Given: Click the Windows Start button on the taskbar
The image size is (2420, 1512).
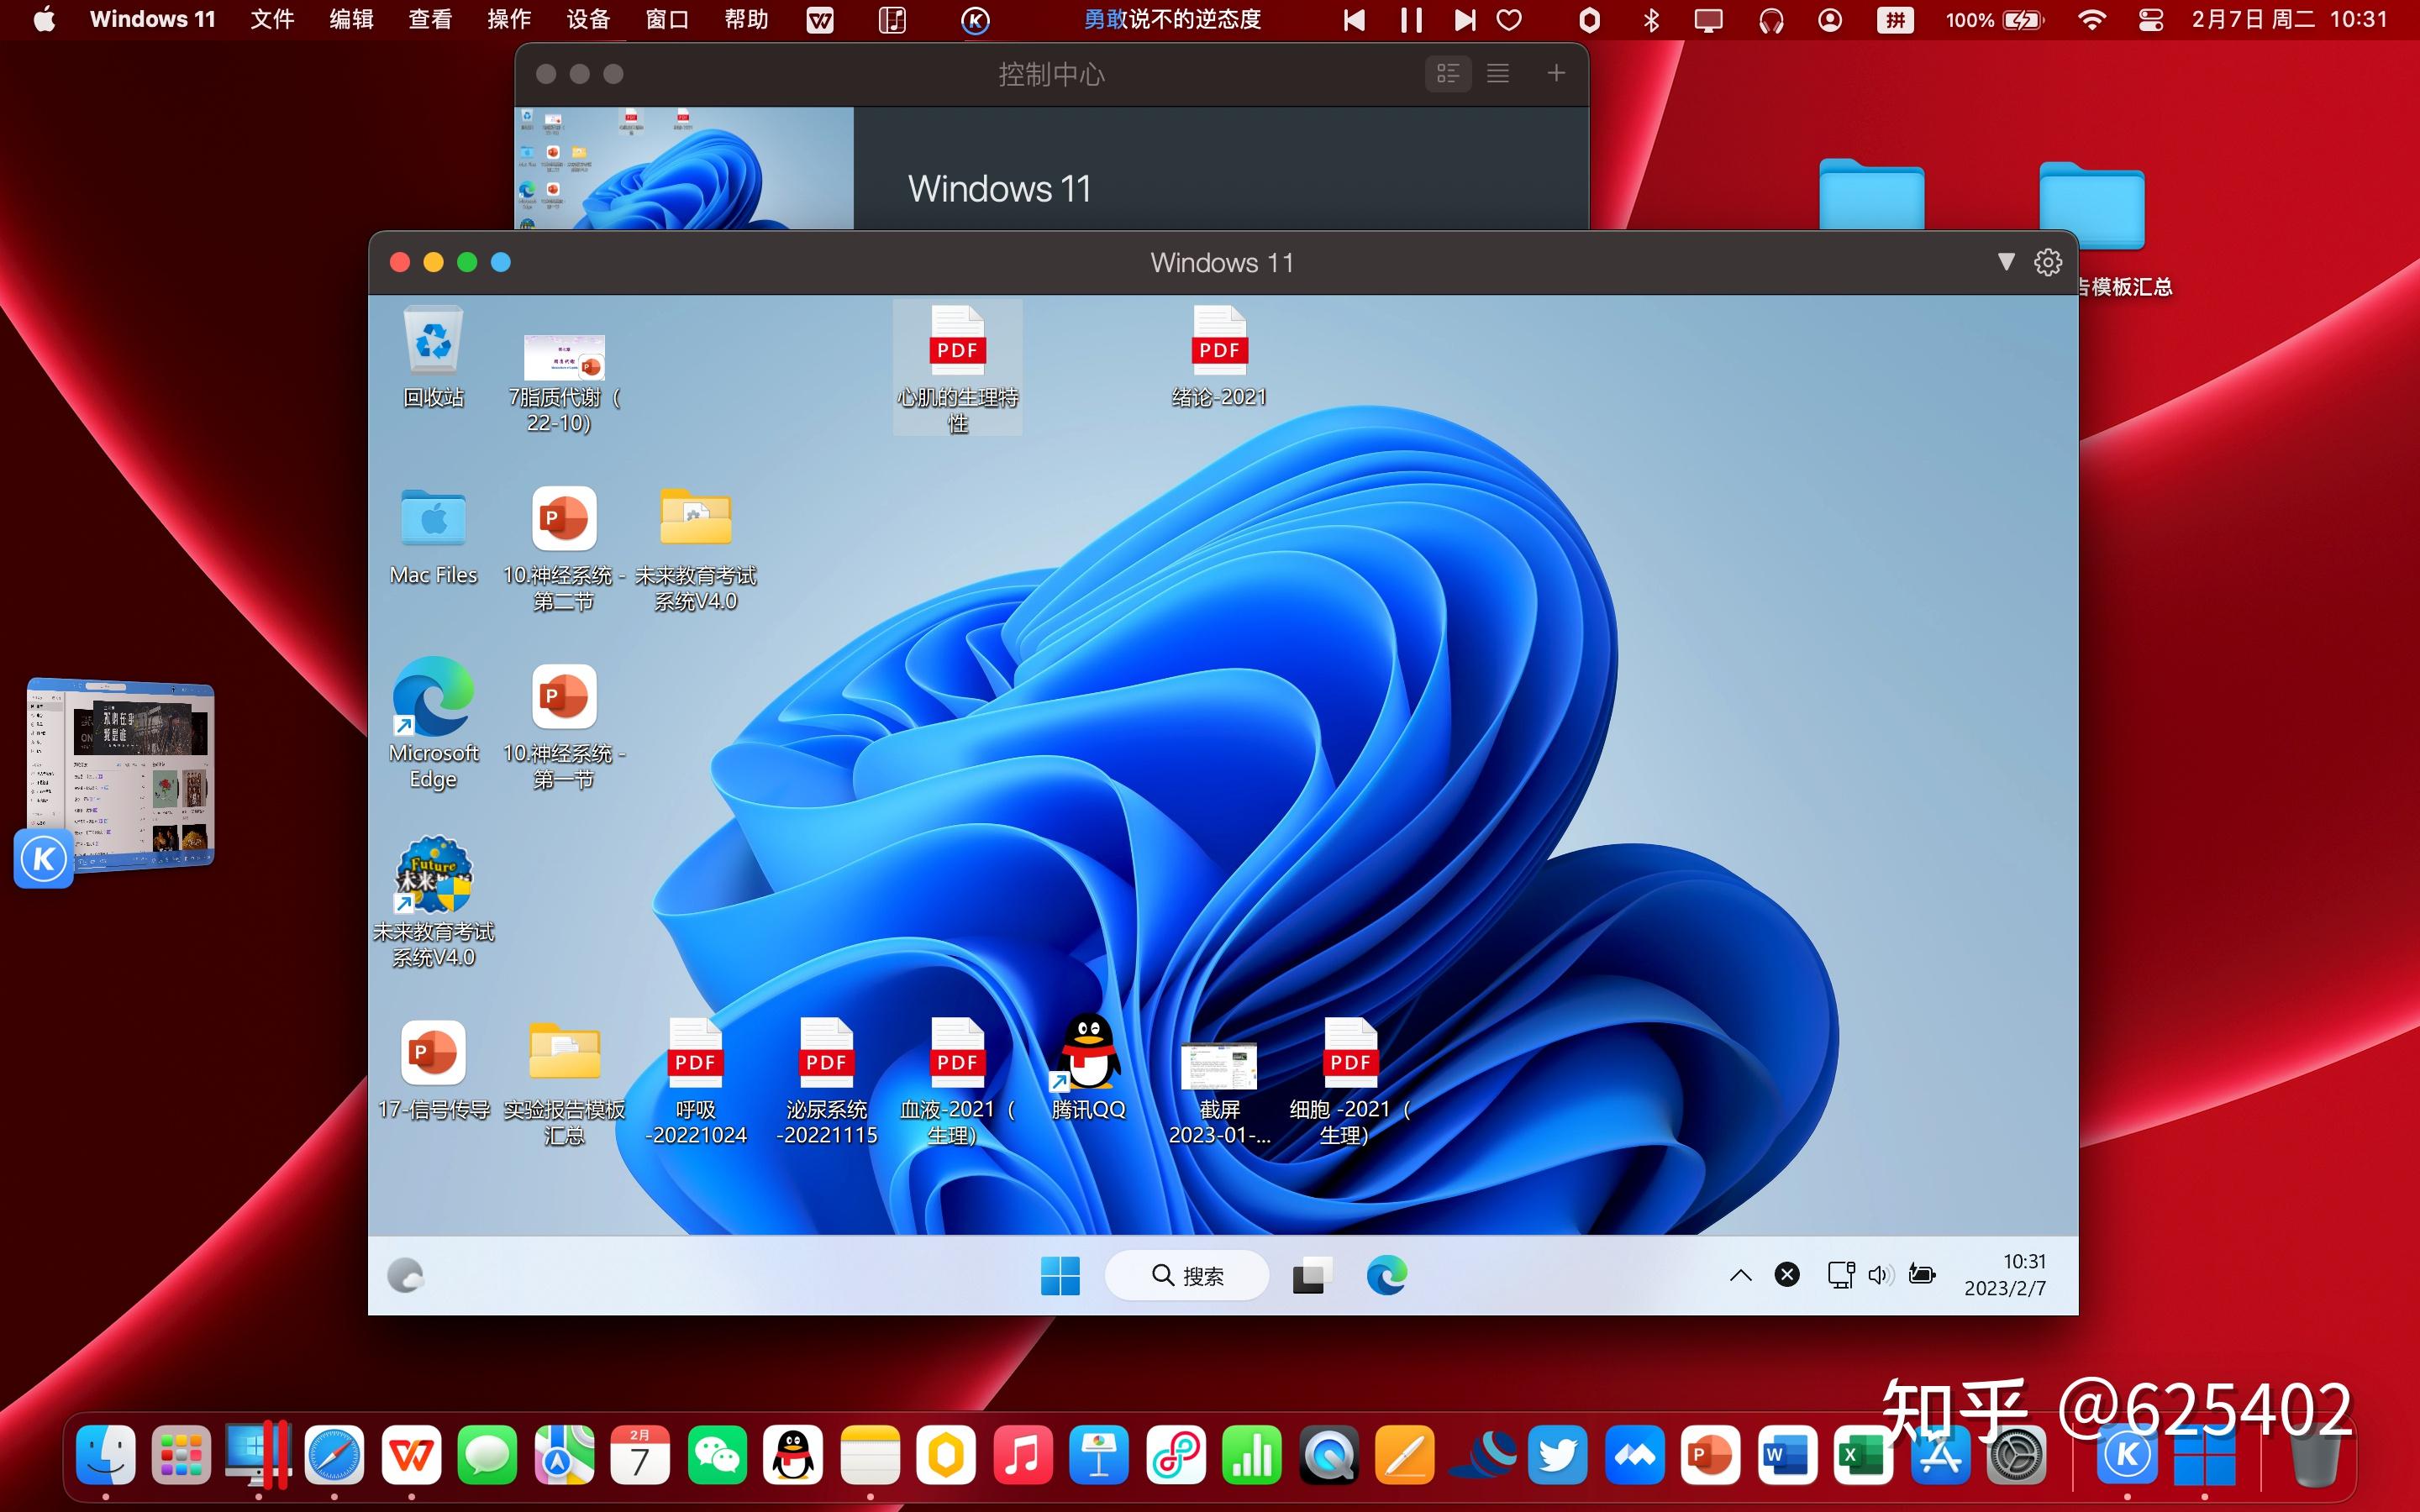Looking at the screenshot, I should 1060,1276.
